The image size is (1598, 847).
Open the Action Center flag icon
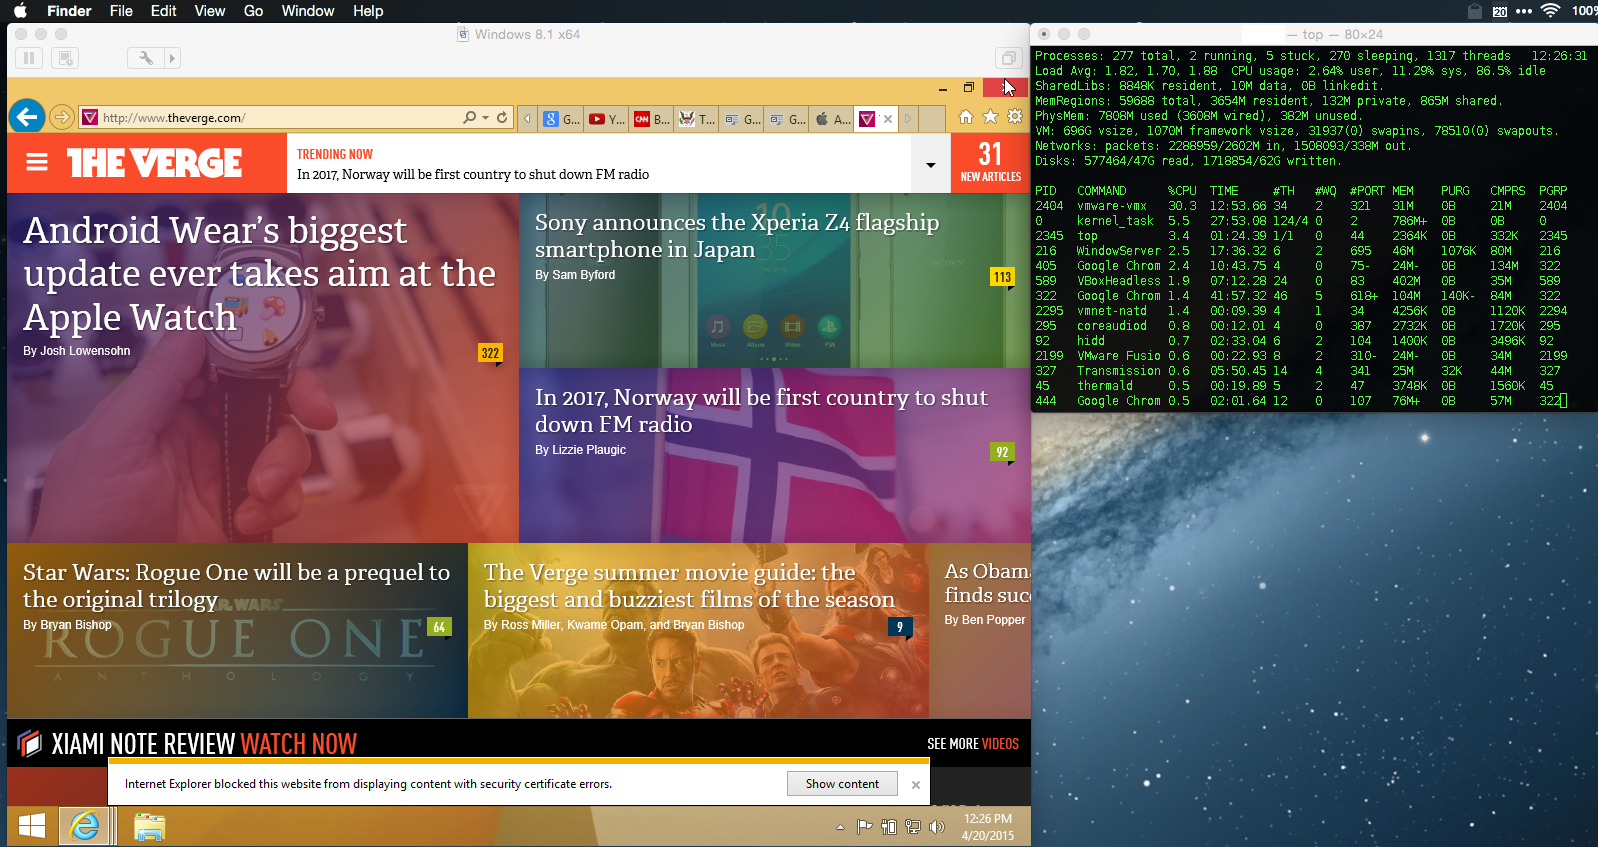(x=864, y=827)
